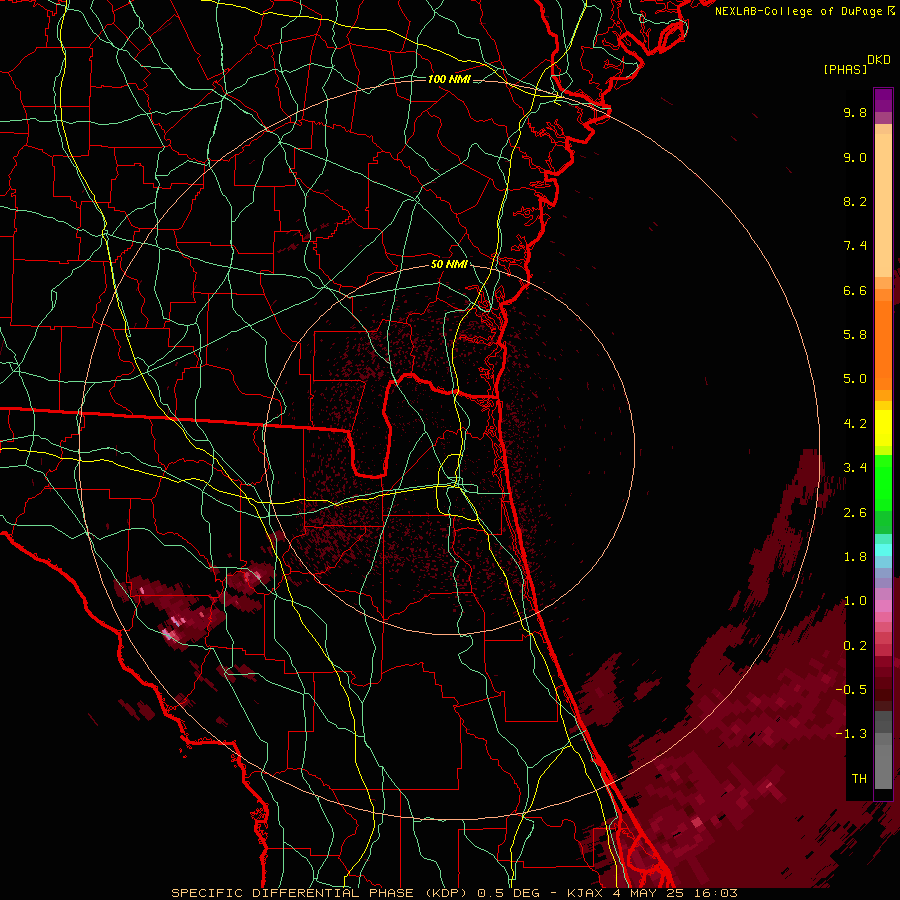Click the 1.8 legend value

(x=855, y=557)
